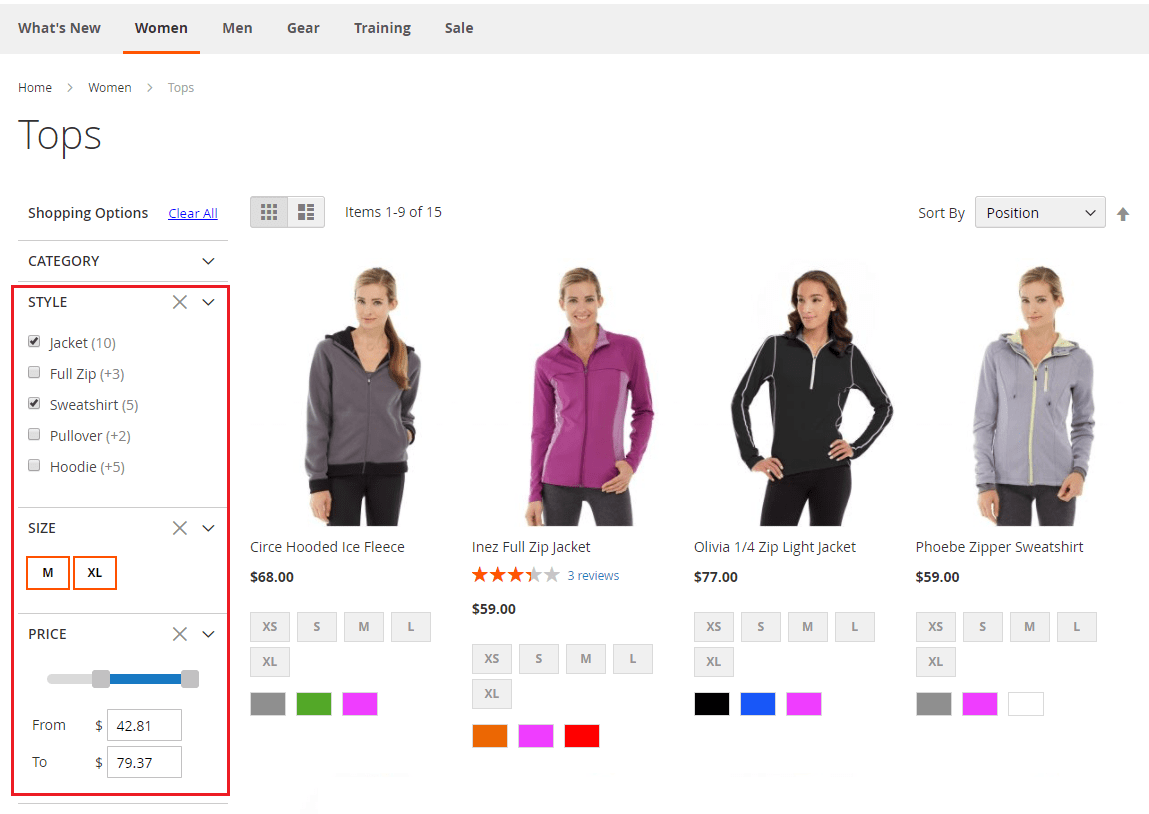This screenshot has width=1149, height=814.
Task: Open the Sort By Position dropdown
Action: (x=1040, y=212)
